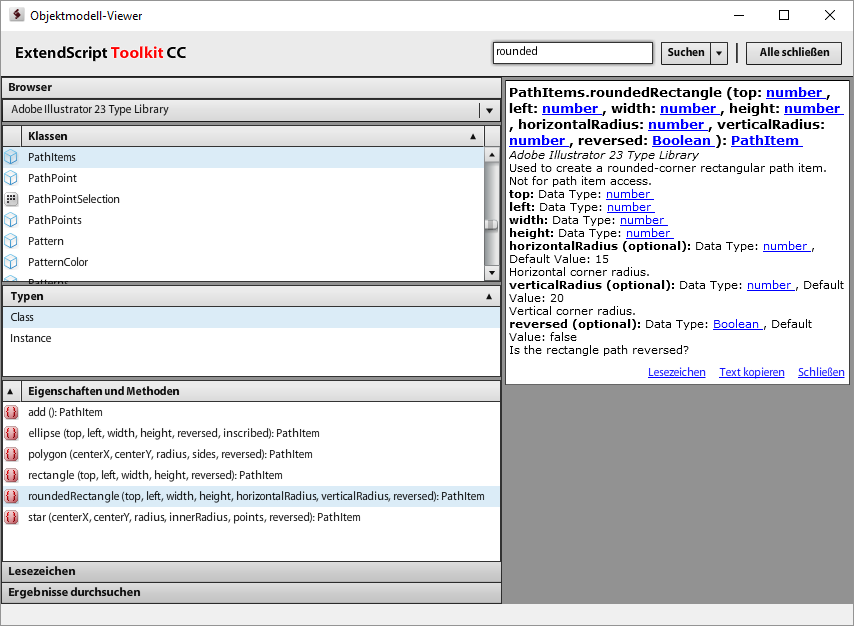The image size is (854, 626).
Task: Expand the Ergebnisse durchsuchen section
Action: point(252,592)
